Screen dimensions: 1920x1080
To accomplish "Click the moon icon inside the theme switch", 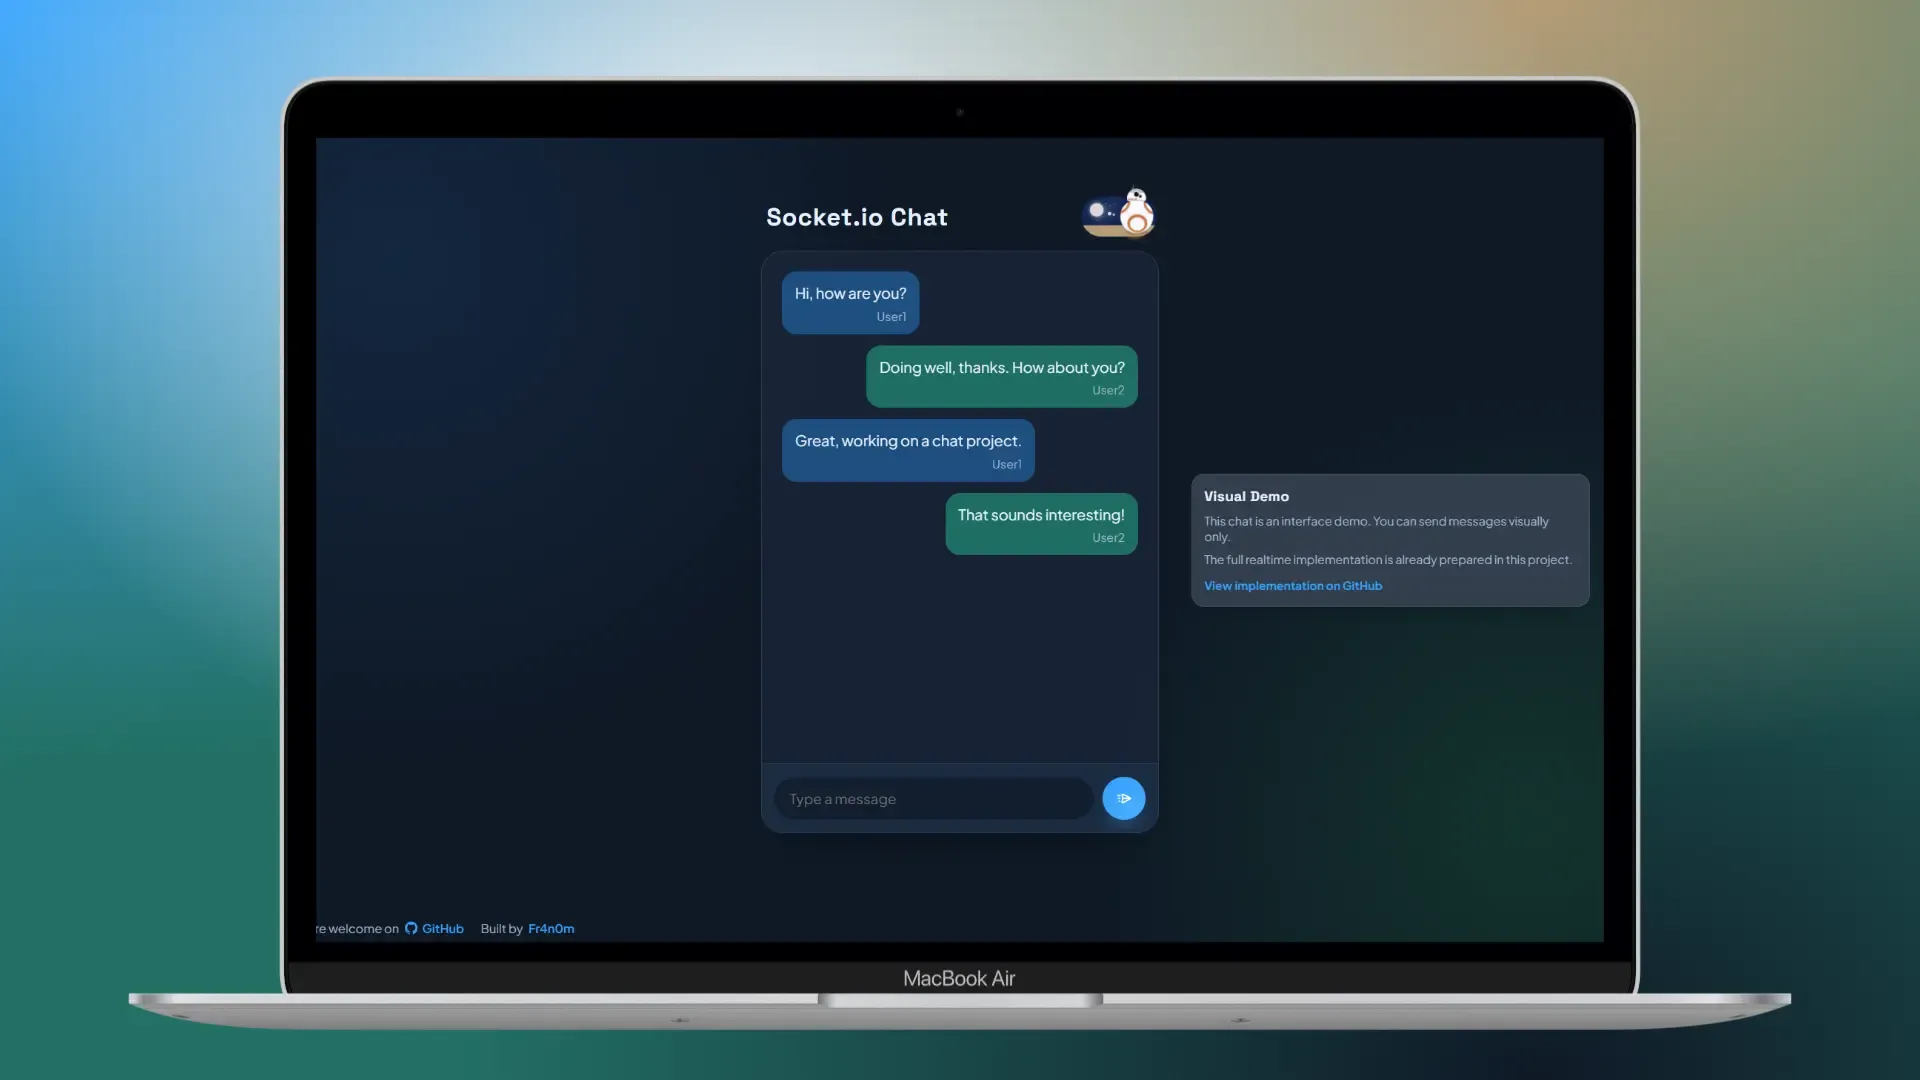I will [1099, 210].
